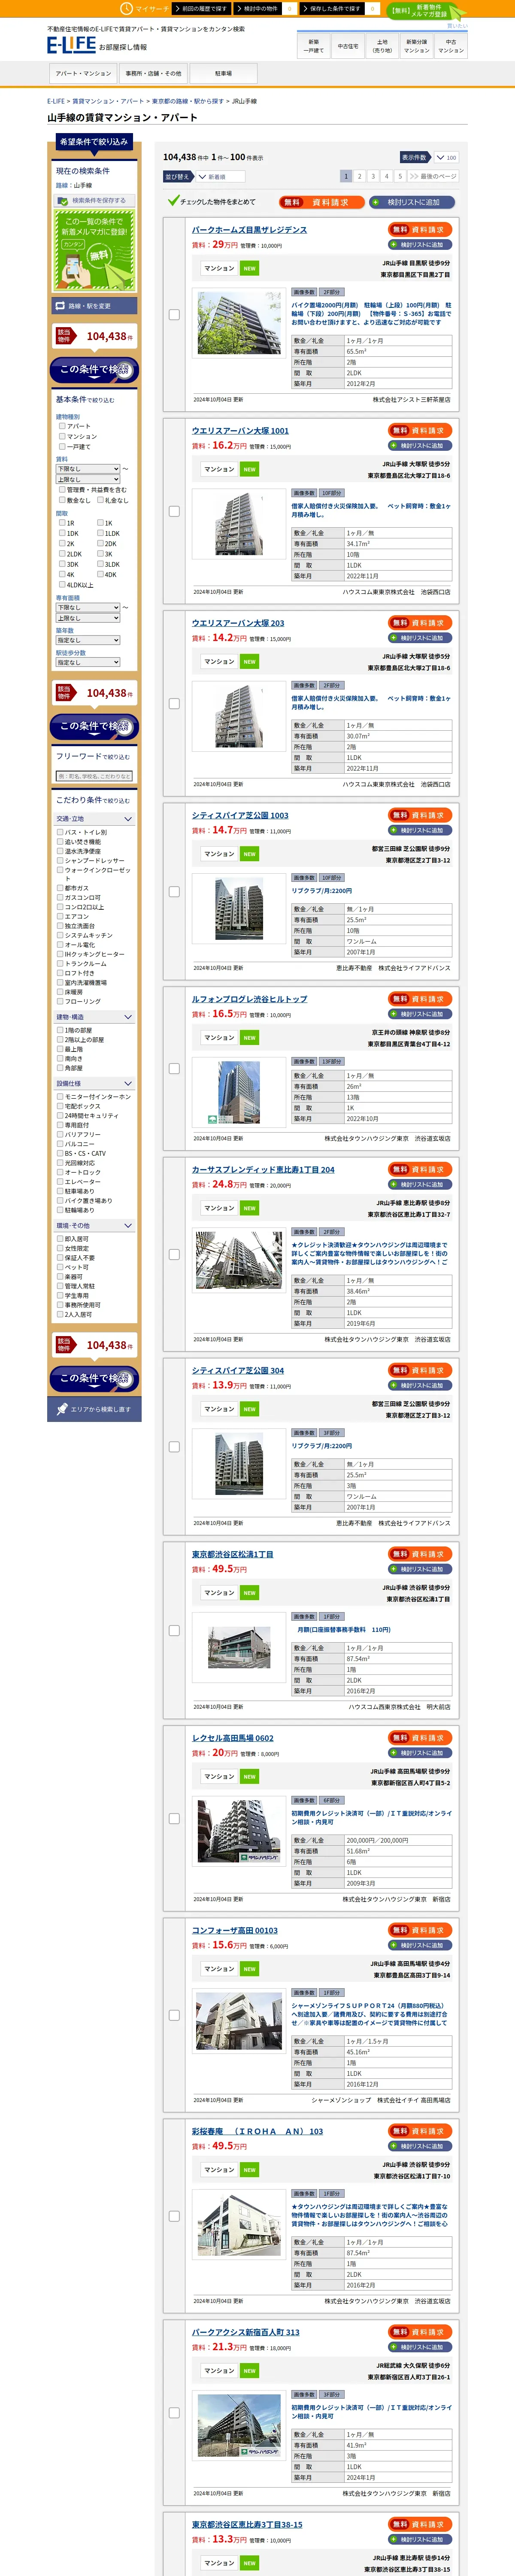Request info for ウエリスアーバン大塚 1001
Image resolution: width=515 pixels, height=2576 pixels.
[421, 431]
